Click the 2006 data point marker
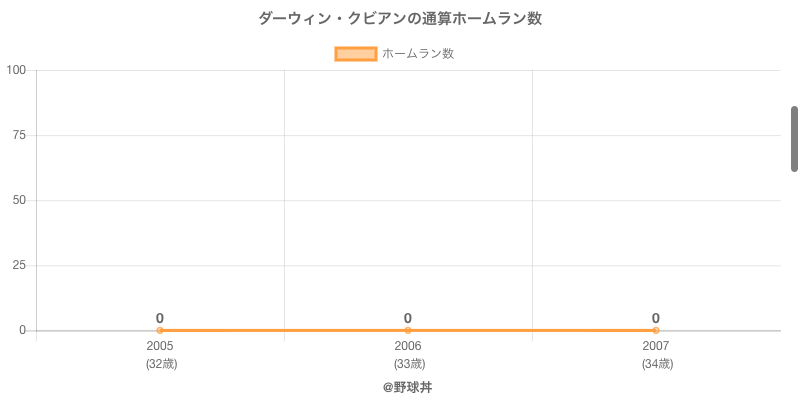The width and height of the screenshot is (800, 400). click(x=408, y=330)
